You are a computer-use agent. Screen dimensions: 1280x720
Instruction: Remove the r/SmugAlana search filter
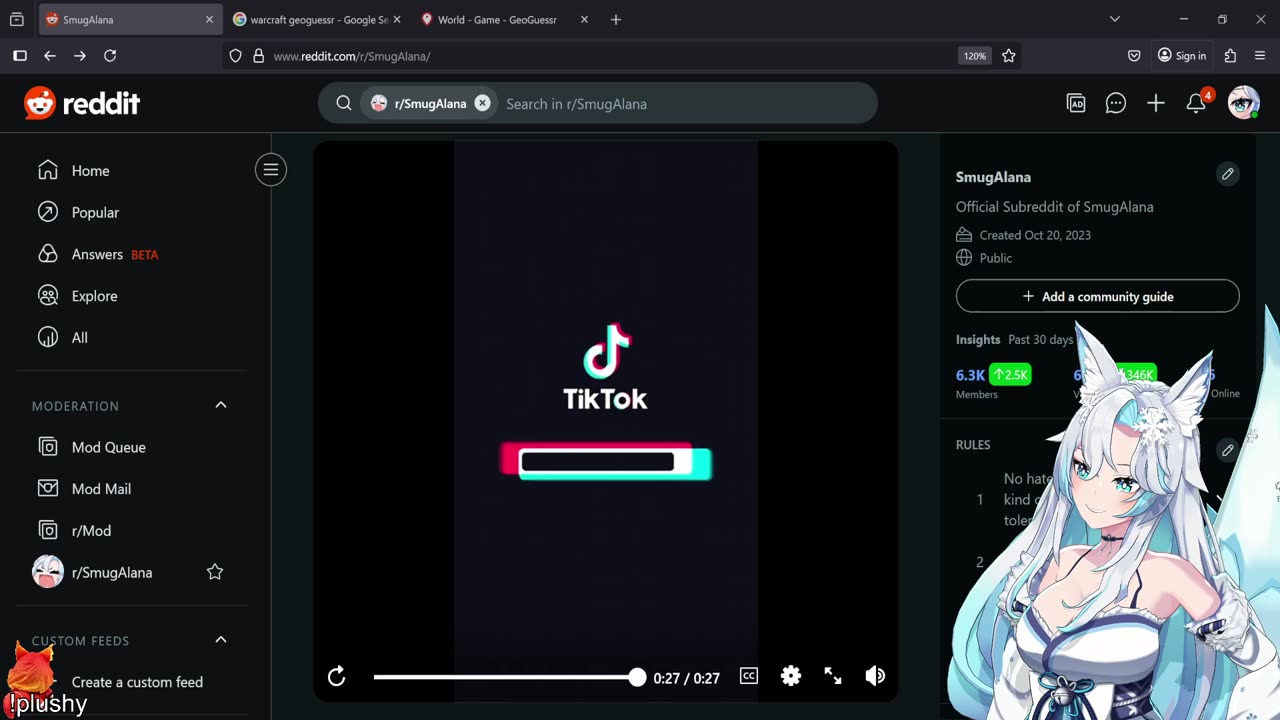(483, 103)
